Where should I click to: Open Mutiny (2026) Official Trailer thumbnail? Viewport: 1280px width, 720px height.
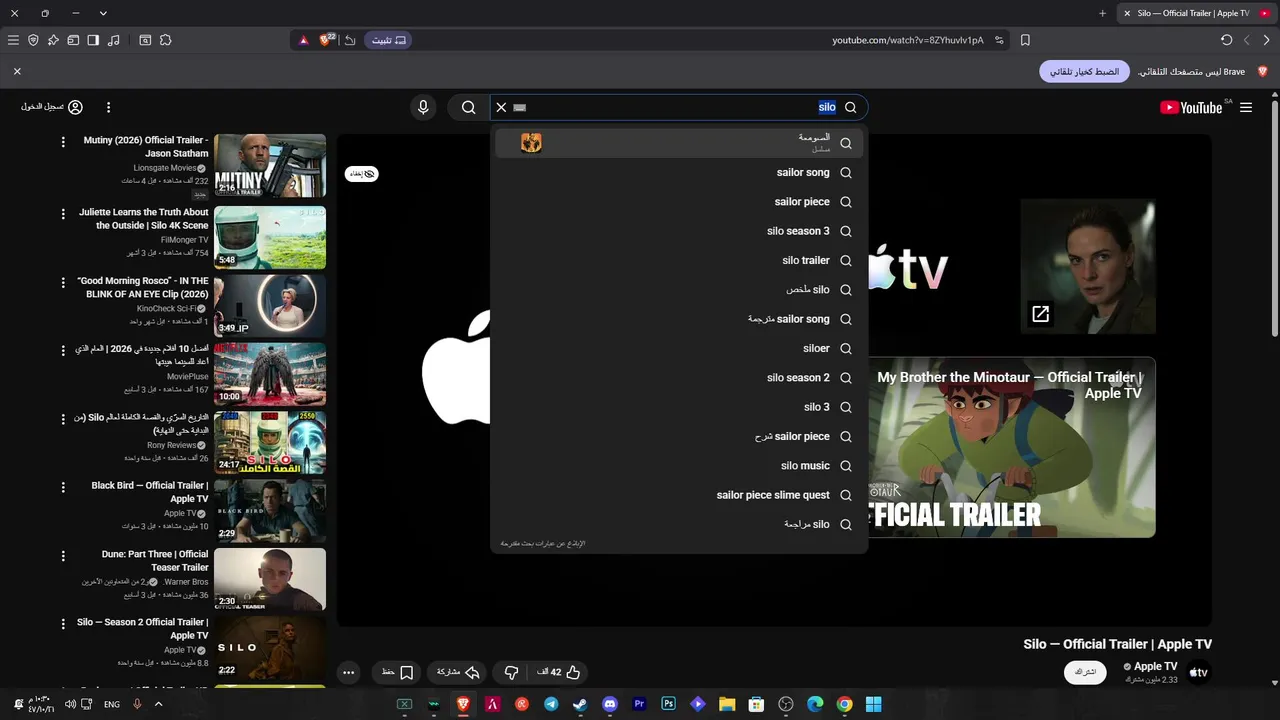[270, 165]
